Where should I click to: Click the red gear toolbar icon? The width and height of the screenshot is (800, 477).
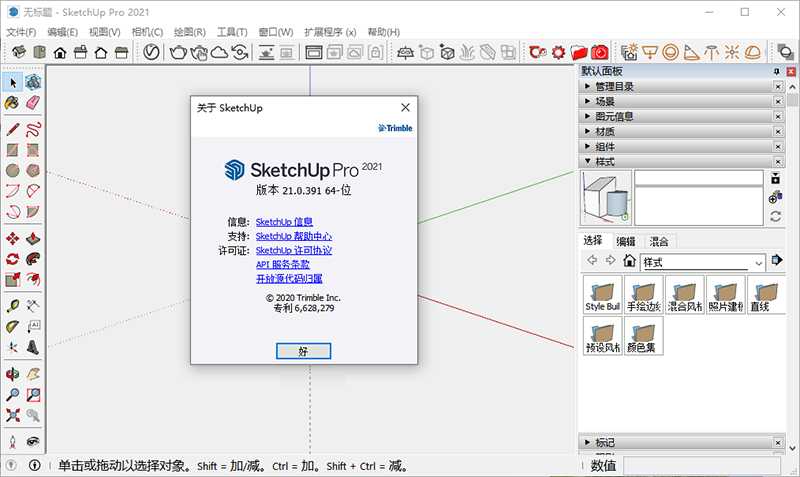559,52
